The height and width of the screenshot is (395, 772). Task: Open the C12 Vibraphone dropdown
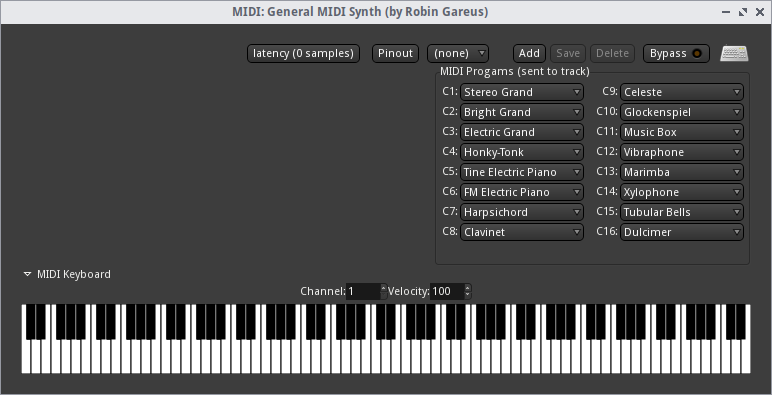(682, 152)
